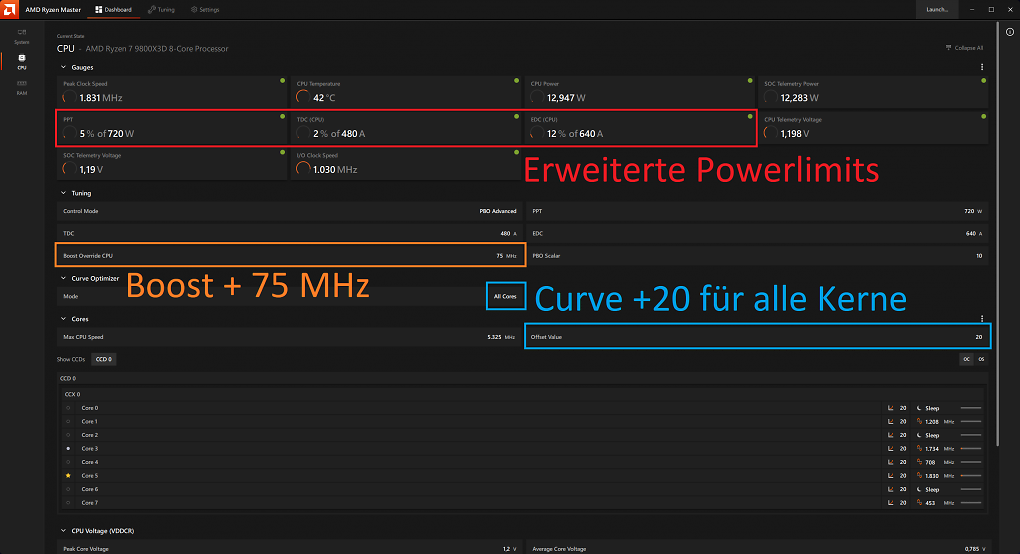Select the Core 6 row

(523, 489)
